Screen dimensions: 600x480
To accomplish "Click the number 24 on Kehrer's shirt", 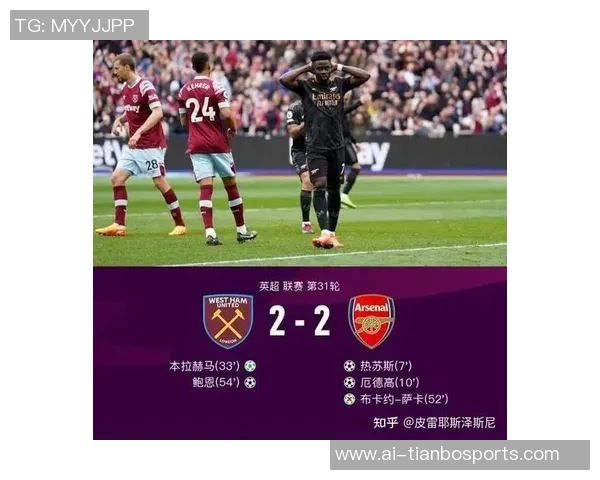I will (202, 109).
